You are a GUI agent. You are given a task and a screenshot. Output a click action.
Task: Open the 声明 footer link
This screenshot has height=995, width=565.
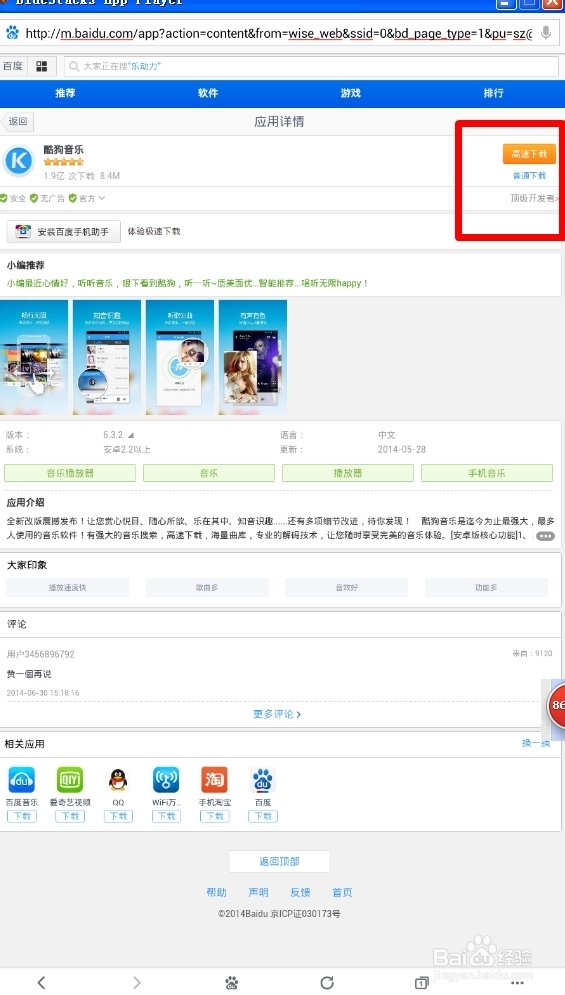click(258, 892)
